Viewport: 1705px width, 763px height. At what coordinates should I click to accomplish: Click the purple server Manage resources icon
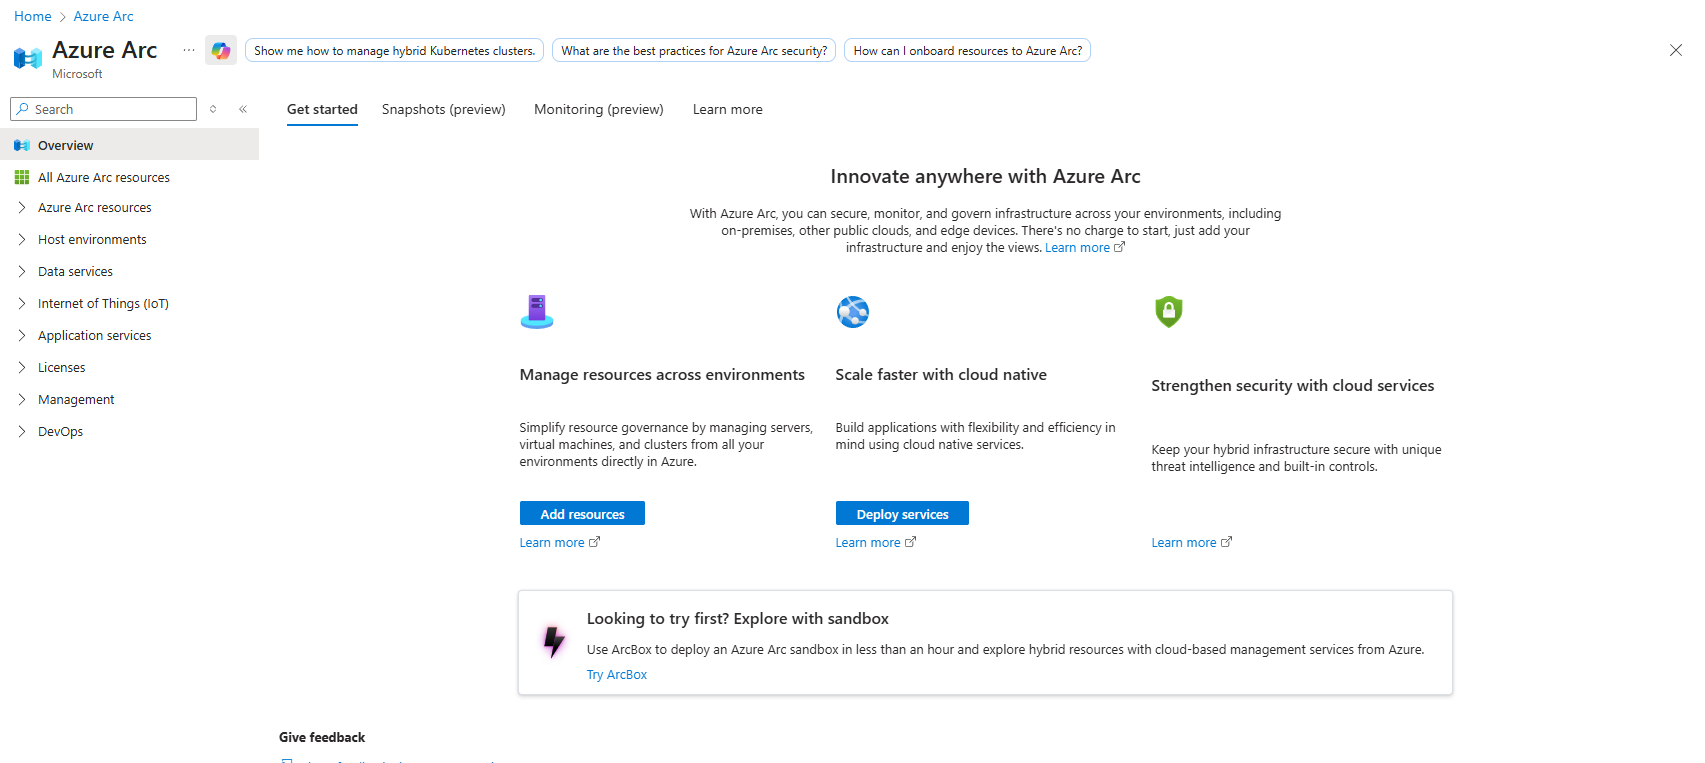pyautogui.click(x=537, y=312)
